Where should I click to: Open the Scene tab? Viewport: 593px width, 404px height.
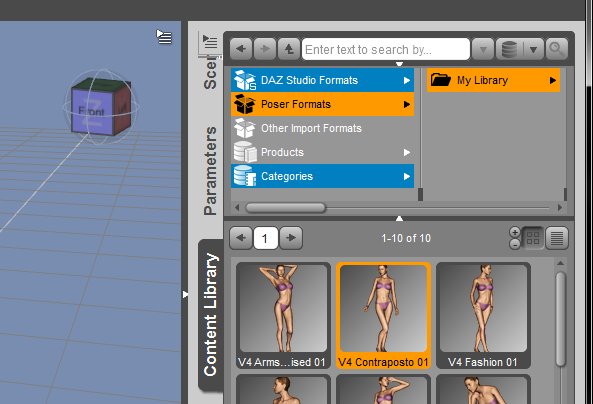pyautogui.click(x=210, y=74)
